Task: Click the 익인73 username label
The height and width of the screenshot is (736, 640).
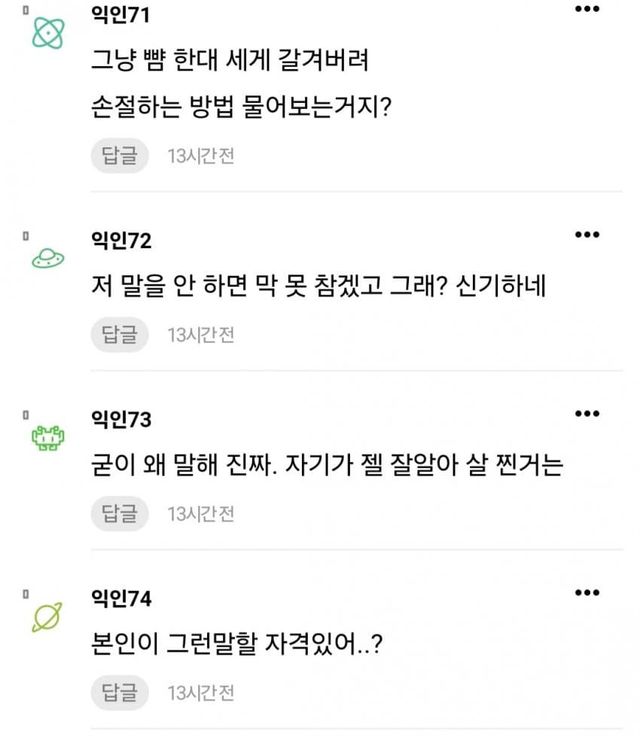Action: (x=120, y=420)
